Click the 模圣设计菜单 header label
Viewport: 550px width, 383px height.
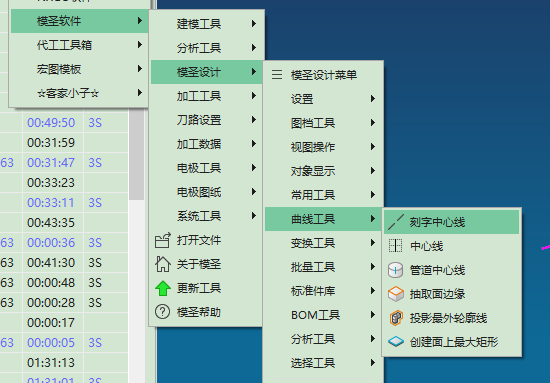[x=324, y=75]
